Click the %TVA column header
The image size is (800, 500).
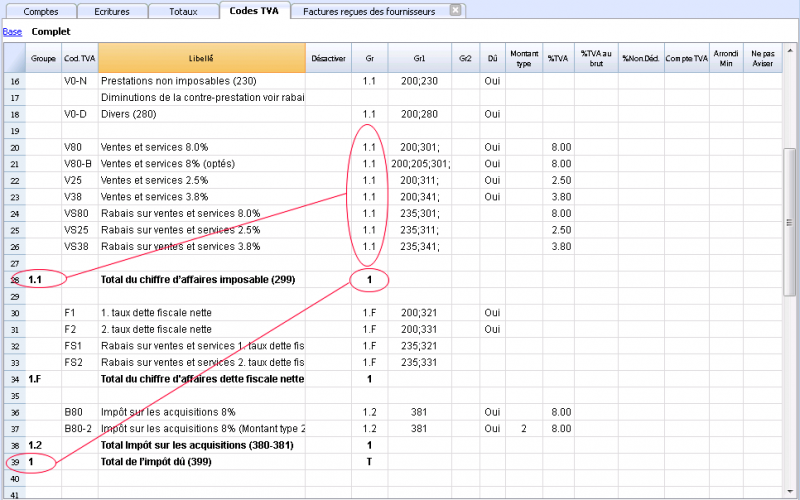click(x=558, y=58)
